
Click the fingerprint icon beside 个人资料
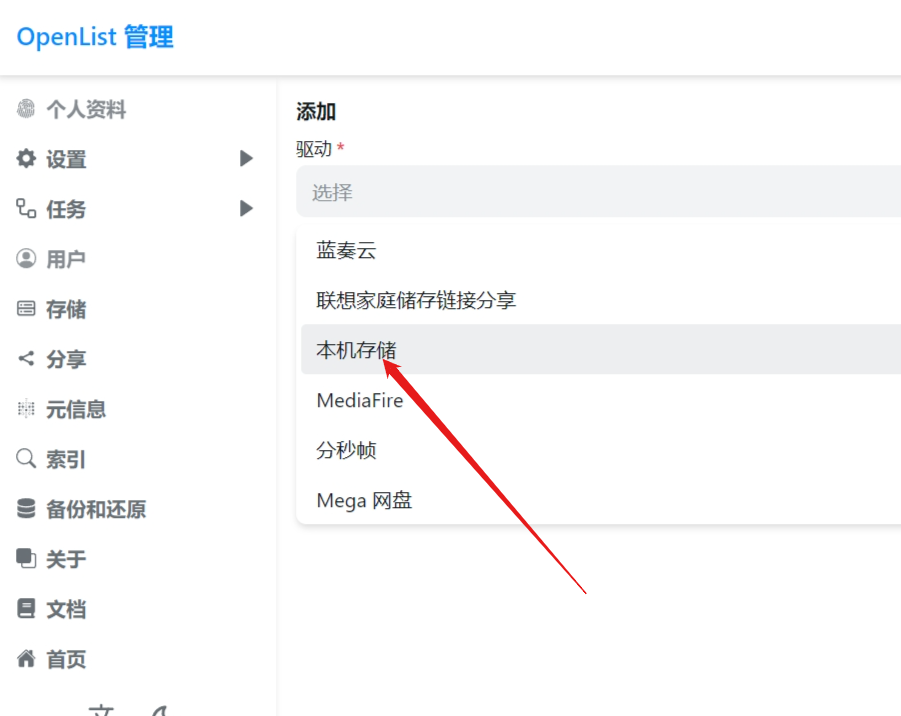[x=26, y=109]
